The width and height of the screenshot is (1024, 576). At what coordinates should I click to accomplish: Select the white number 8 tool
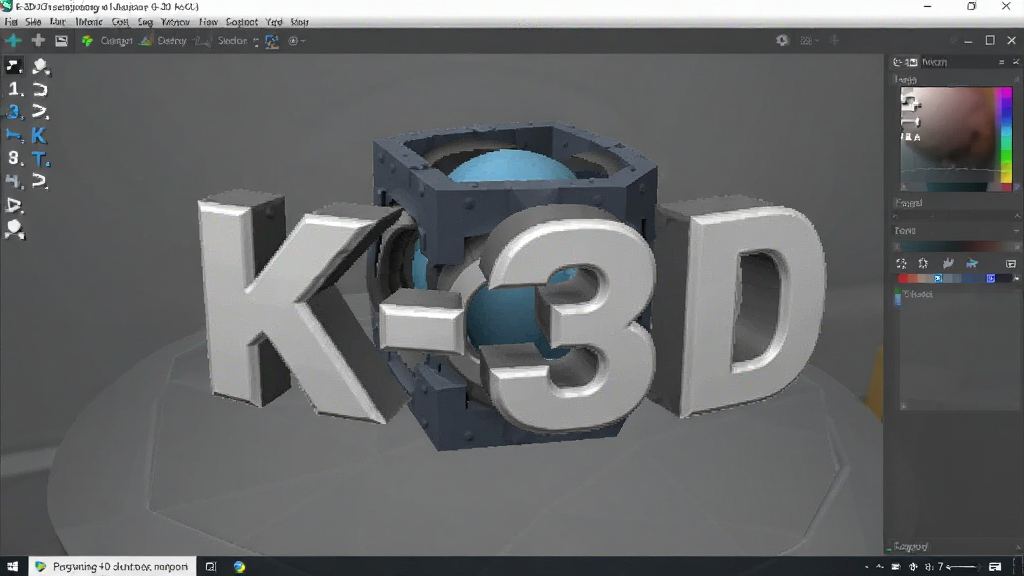click(x=14, y=158)
